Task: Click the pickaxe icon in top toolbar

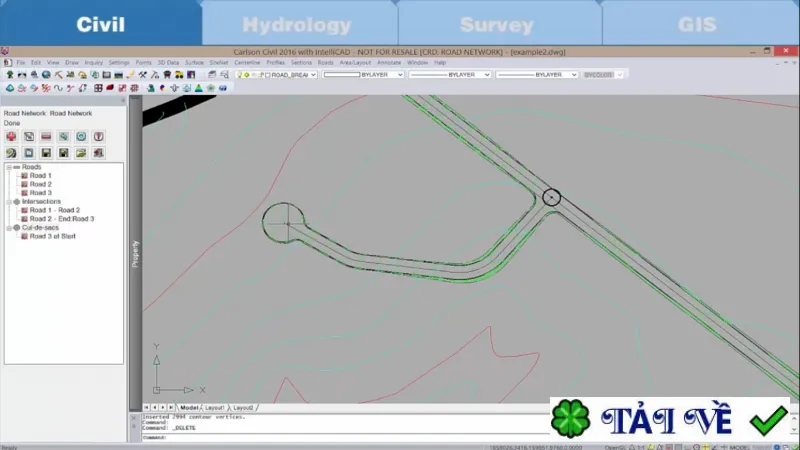Action: tap(59, 74)
